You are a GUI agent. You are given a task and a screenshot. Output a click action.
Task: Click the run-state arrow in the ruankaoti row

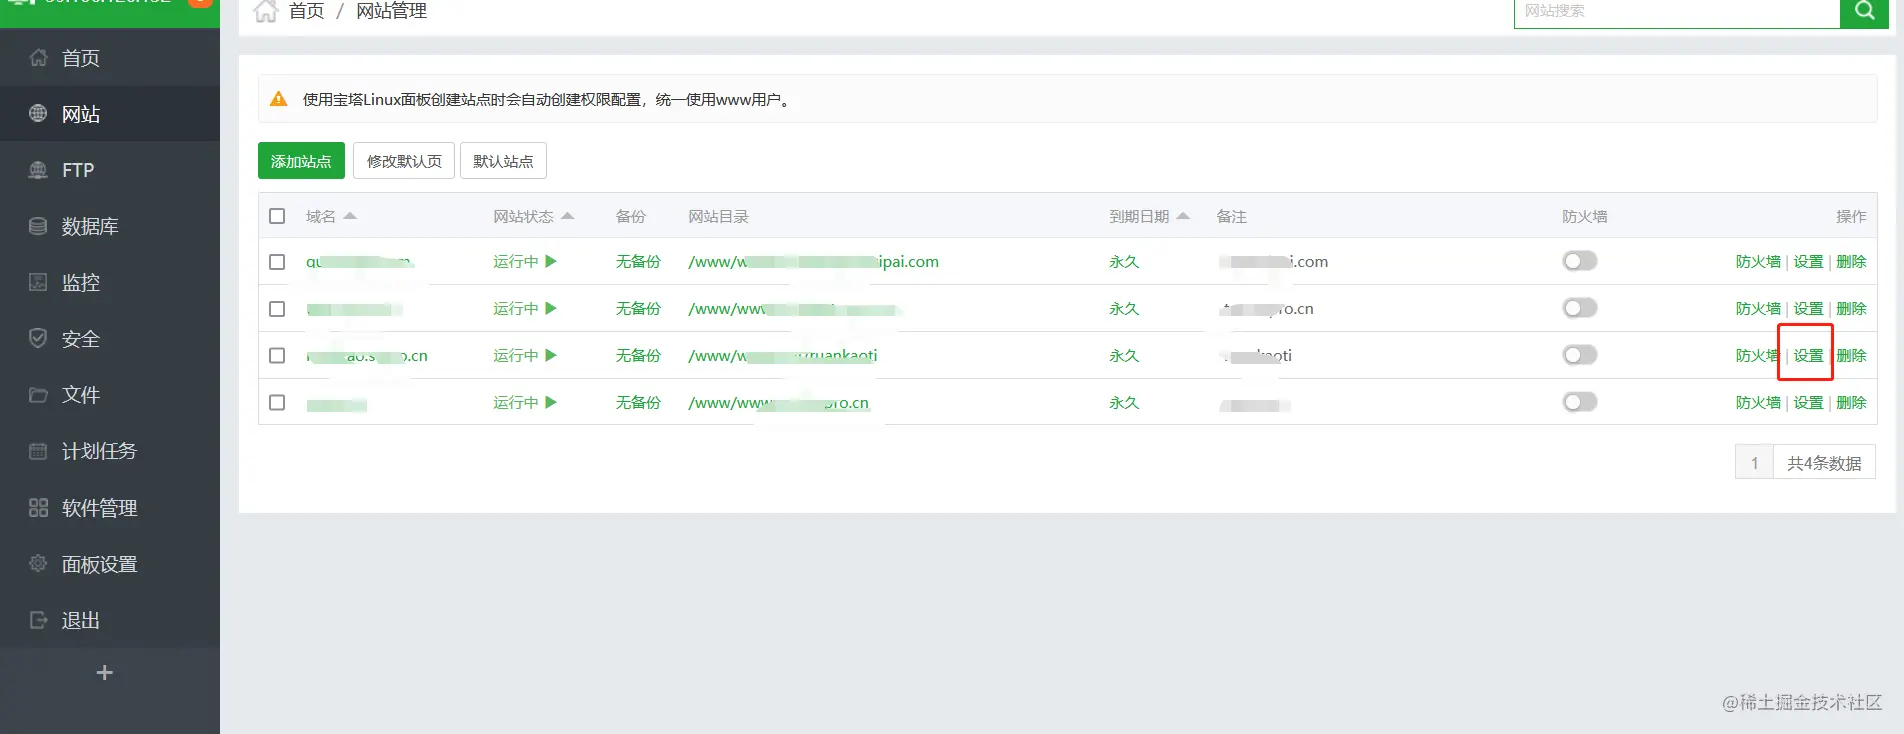[x=551, y=355]
